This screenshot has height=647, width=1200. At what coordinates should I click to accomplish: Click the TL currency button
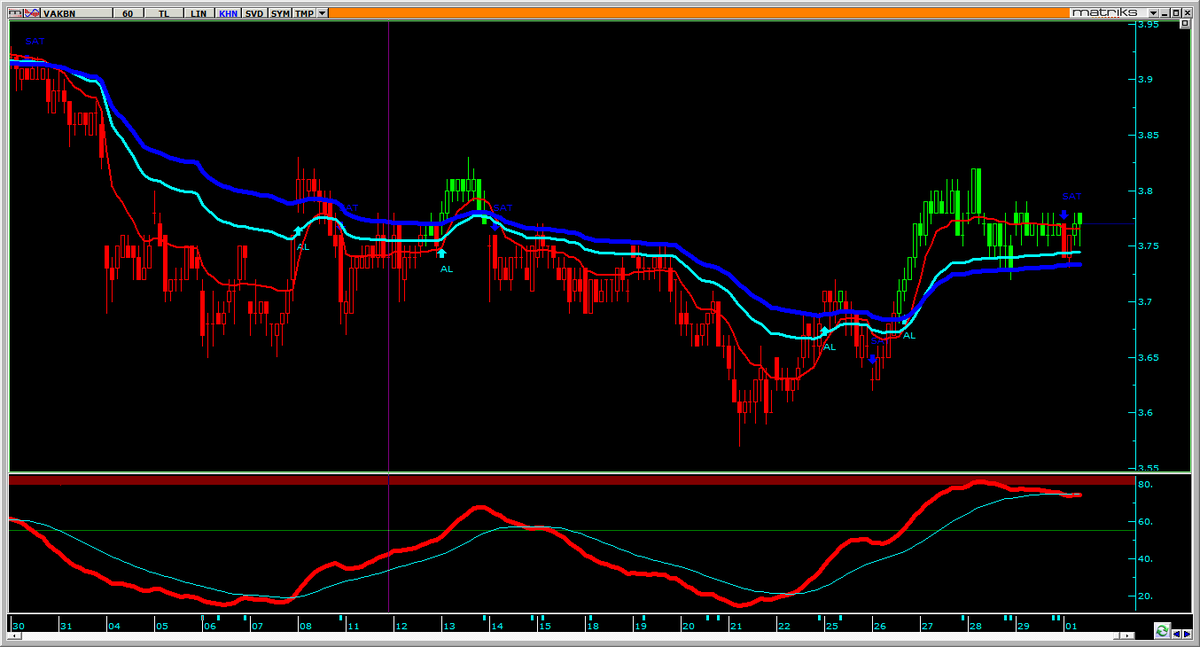164,13
